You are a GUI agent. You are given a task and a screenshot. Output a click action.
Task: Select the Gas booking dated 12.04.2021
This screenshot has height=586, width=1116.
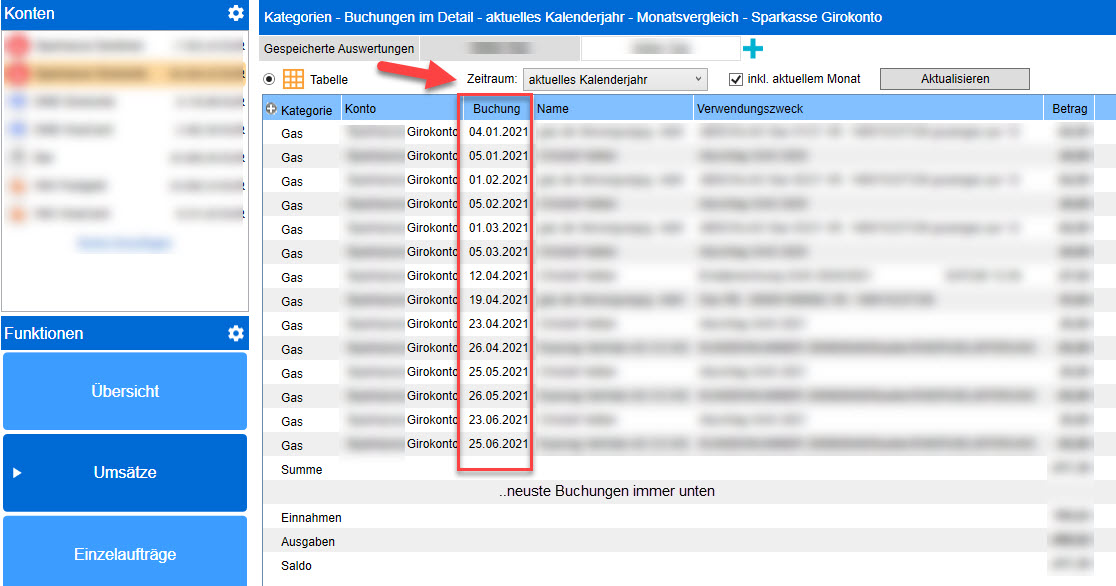point(497,276)
